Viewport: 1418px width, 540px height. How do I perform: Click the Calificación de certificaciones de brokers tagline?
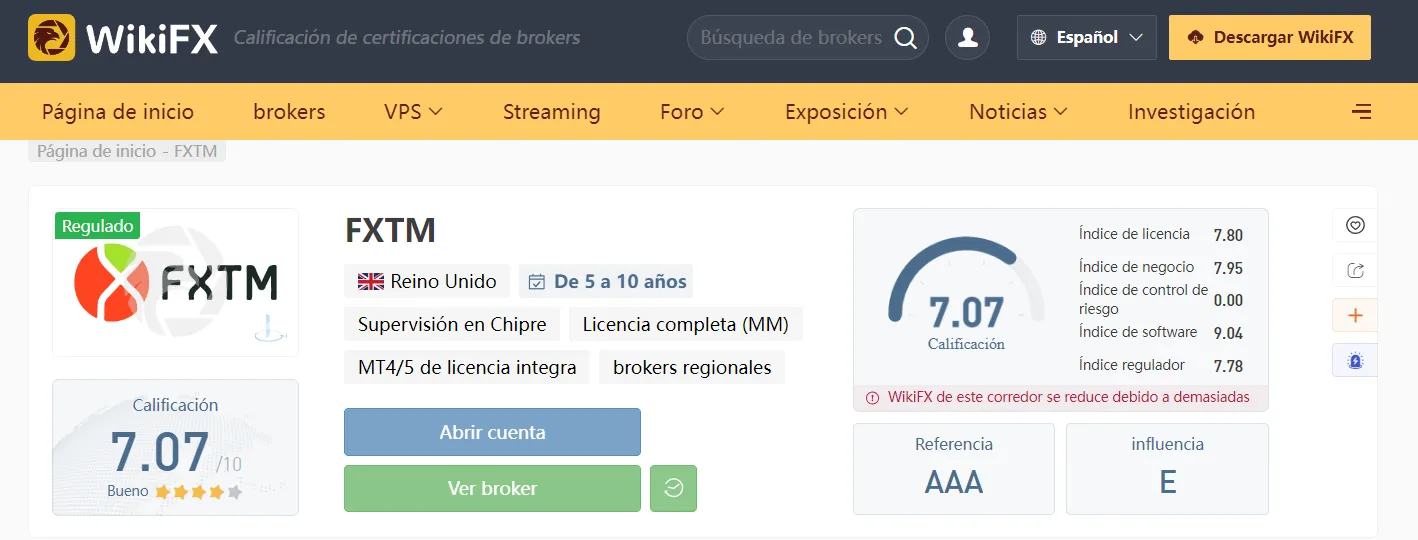pyautogui.click(x=407, y=38)
